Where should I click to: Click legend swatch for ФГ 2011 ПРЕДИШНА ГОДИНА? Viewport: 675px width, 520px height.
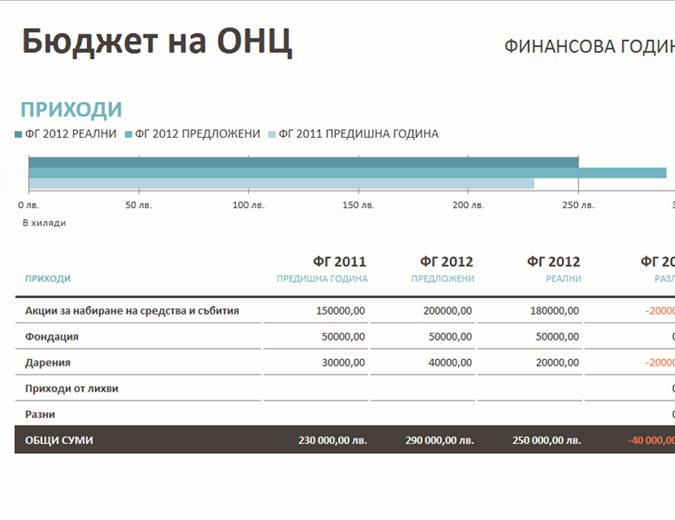[272, 134]
